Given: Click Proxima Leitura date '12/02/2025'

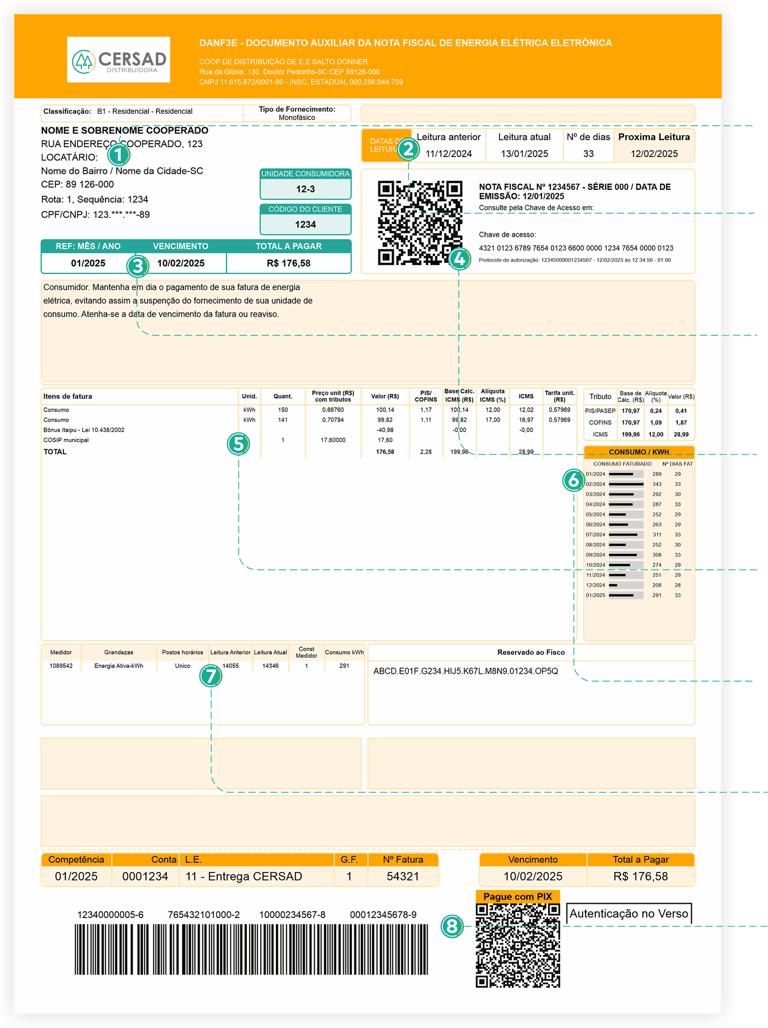Looking at the screenshot, I should click(654, 153).
